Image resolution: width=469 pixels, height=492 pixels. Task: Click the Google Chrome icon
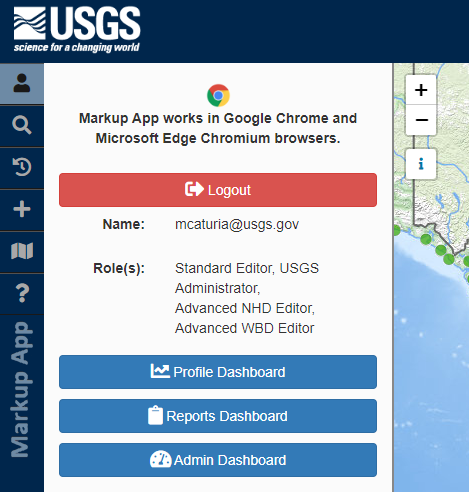218,95
